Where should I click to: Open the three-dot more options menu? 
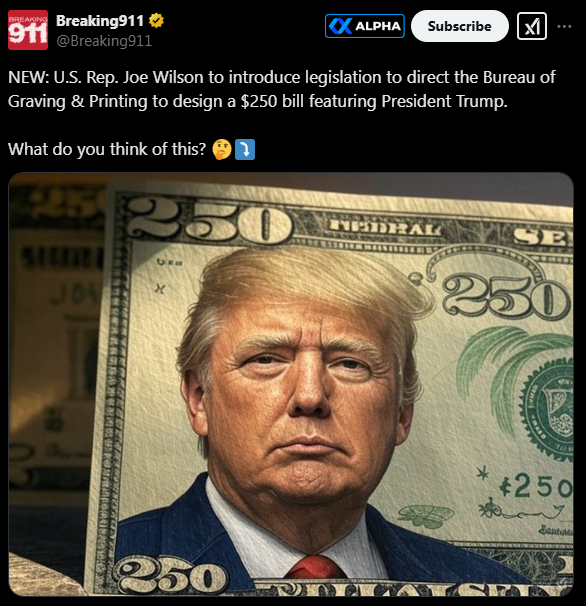pyautogui.click(x=564, y=26)
